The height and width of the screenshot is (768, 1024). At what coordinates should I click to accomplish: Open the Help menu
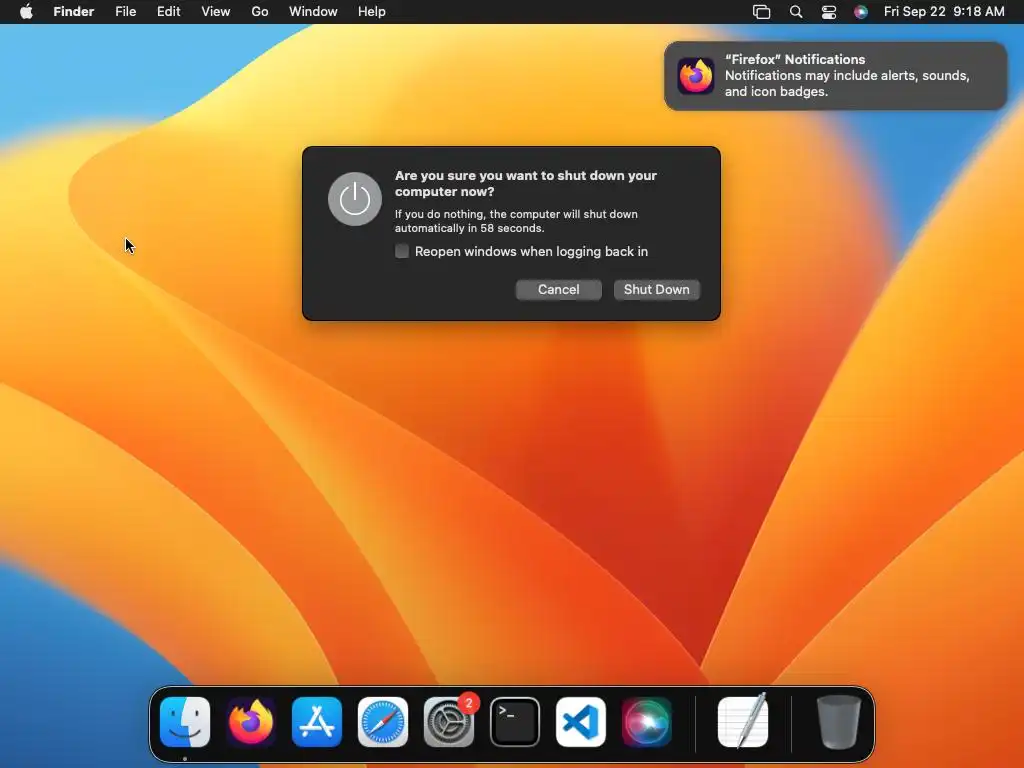372,12
